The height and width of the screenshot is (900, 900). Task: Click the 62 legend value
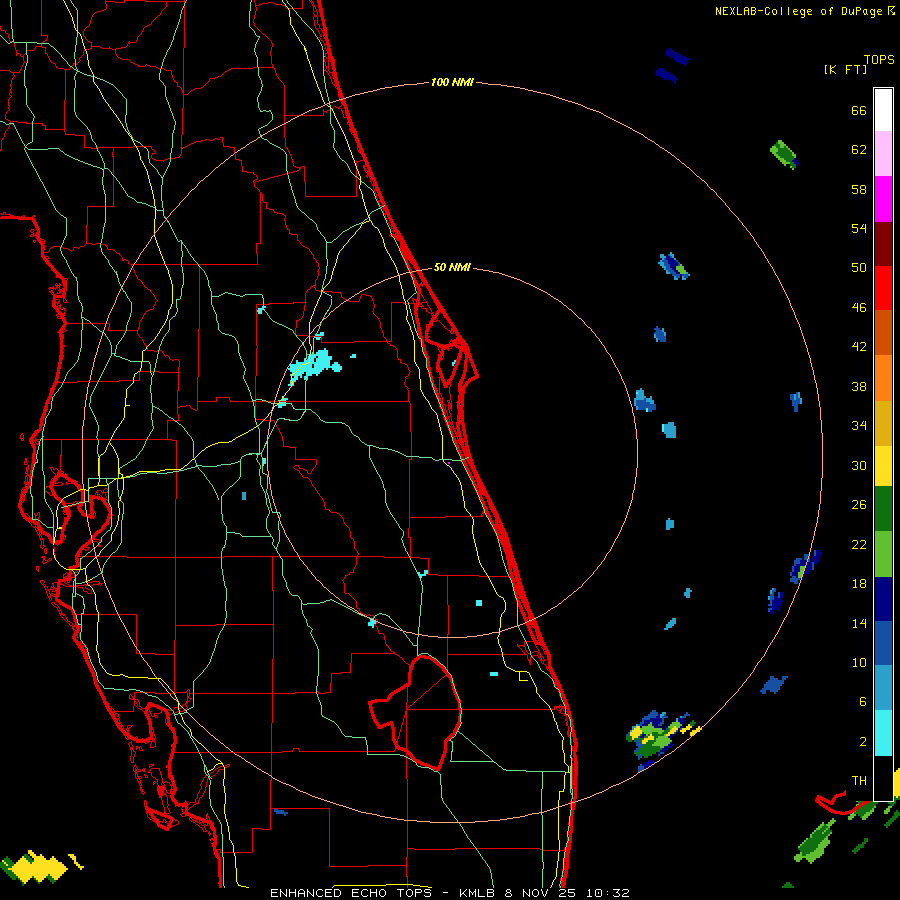pyautogui.click(x=859, y=150)
